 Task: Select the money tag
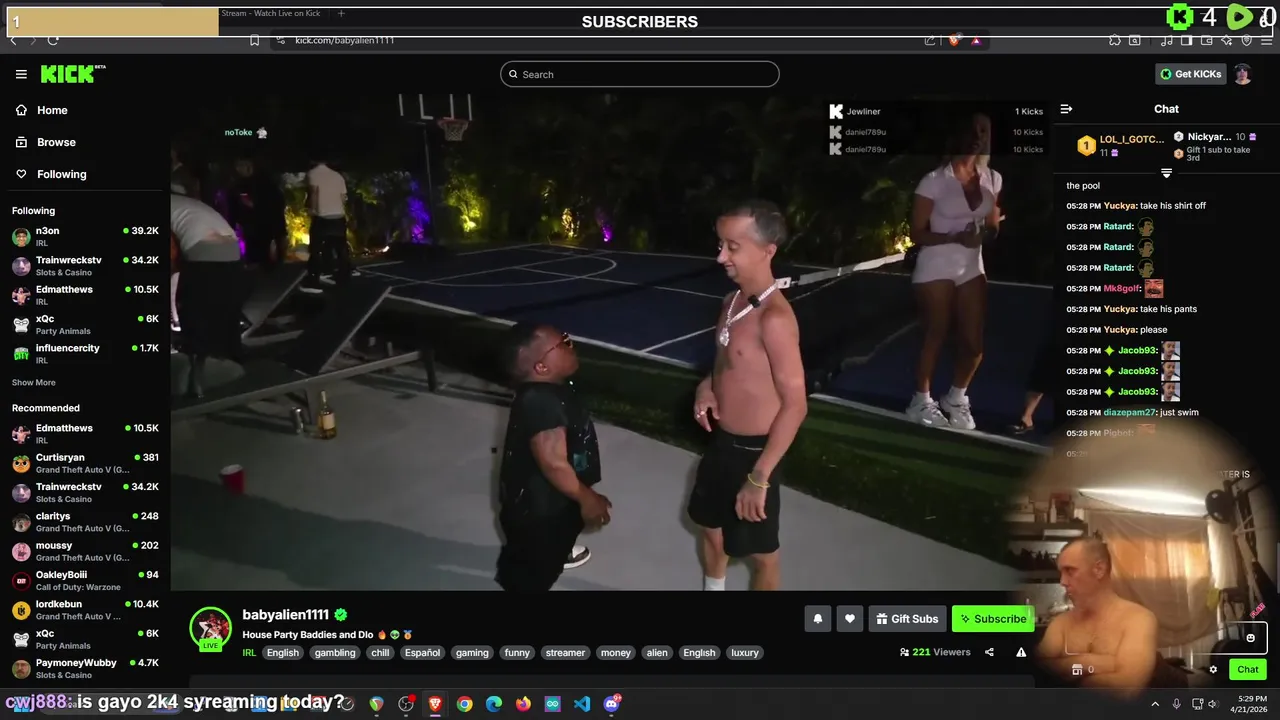pos(616,652)
